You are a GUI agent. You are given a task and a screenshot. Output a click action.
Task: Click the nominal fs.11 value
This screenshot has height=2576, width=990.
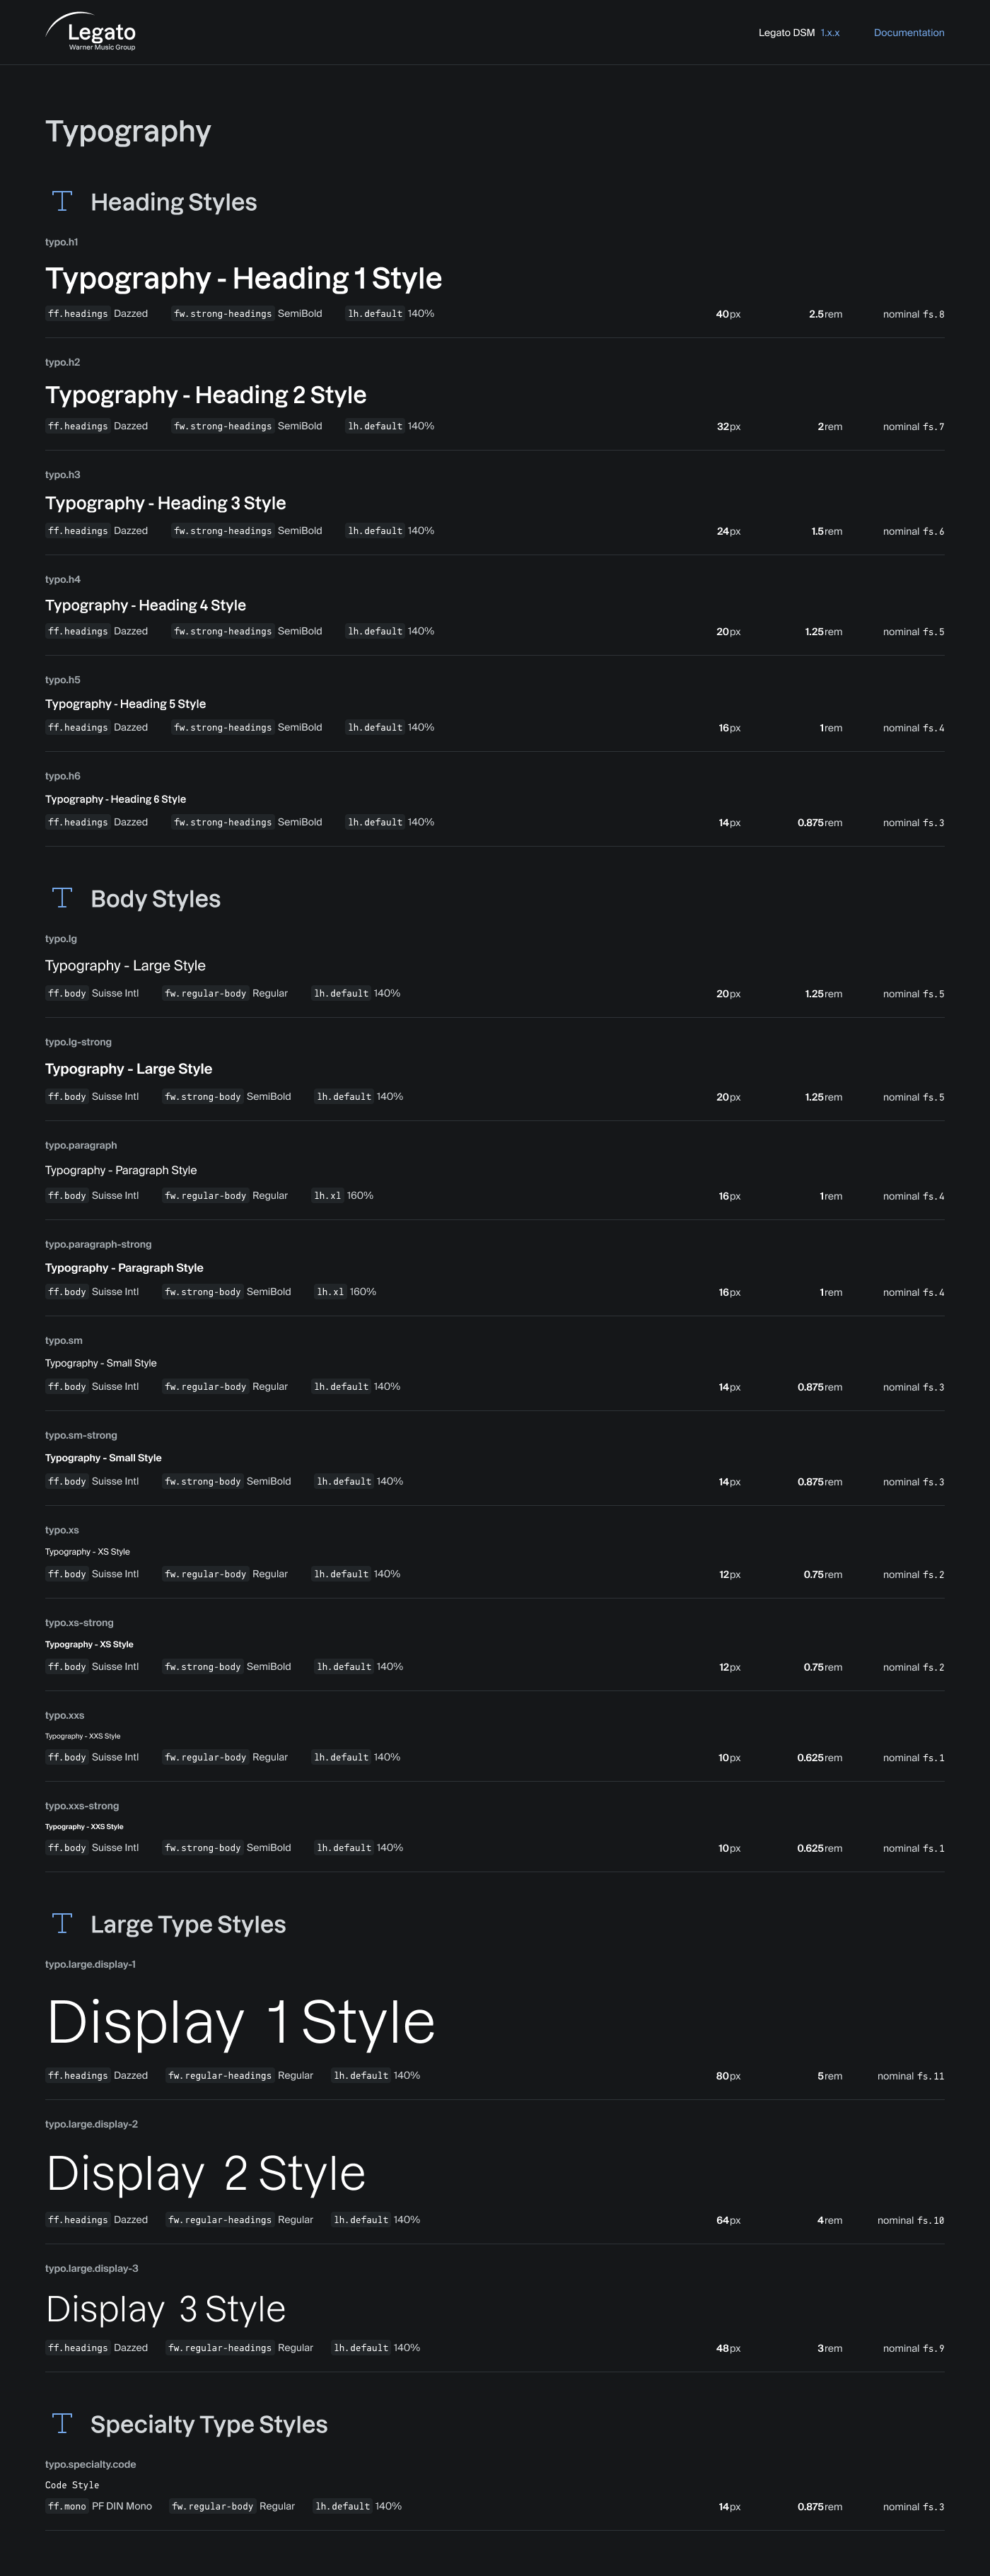point(910,2076)
